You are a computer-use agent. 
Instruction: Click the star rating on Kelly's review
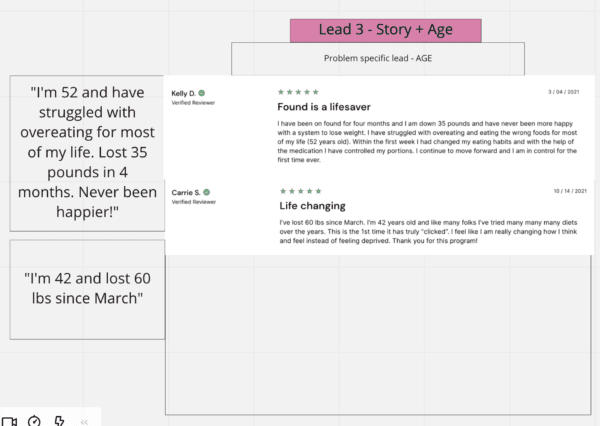pos(298,92)
